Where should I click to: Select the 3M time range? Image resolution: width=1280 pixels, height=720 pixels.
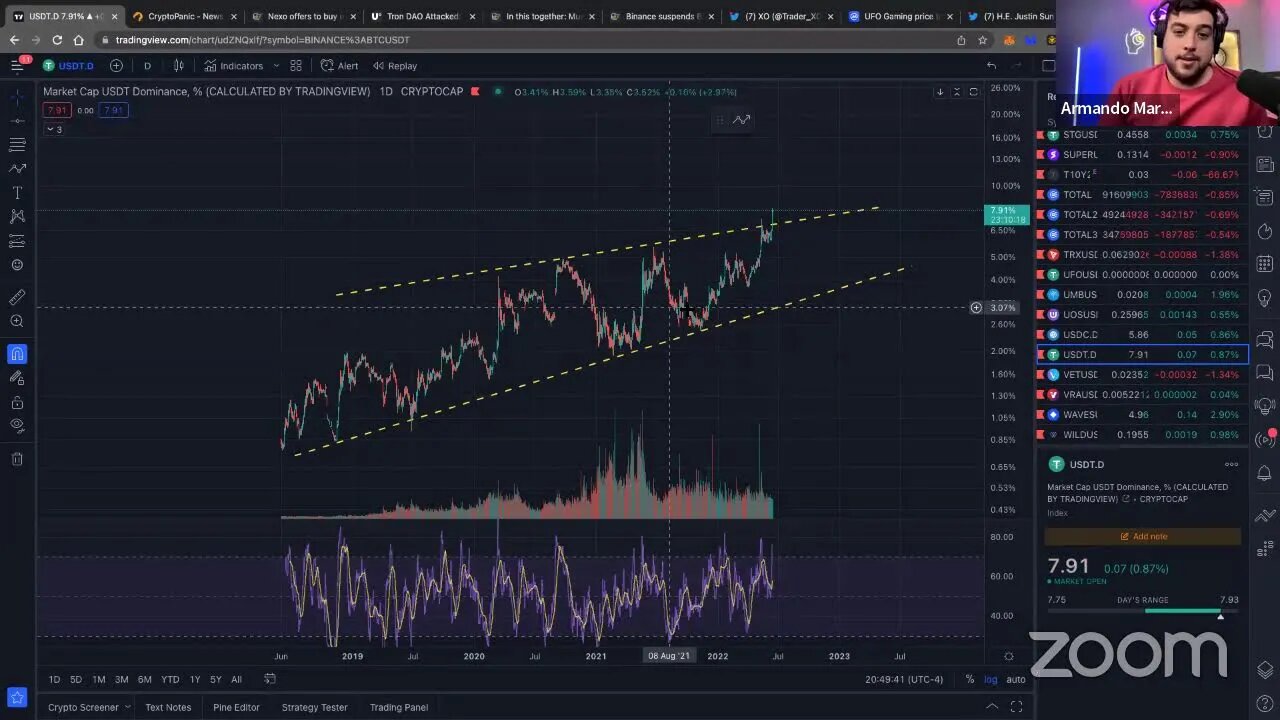pyautogui.click(x=121, y=680)
